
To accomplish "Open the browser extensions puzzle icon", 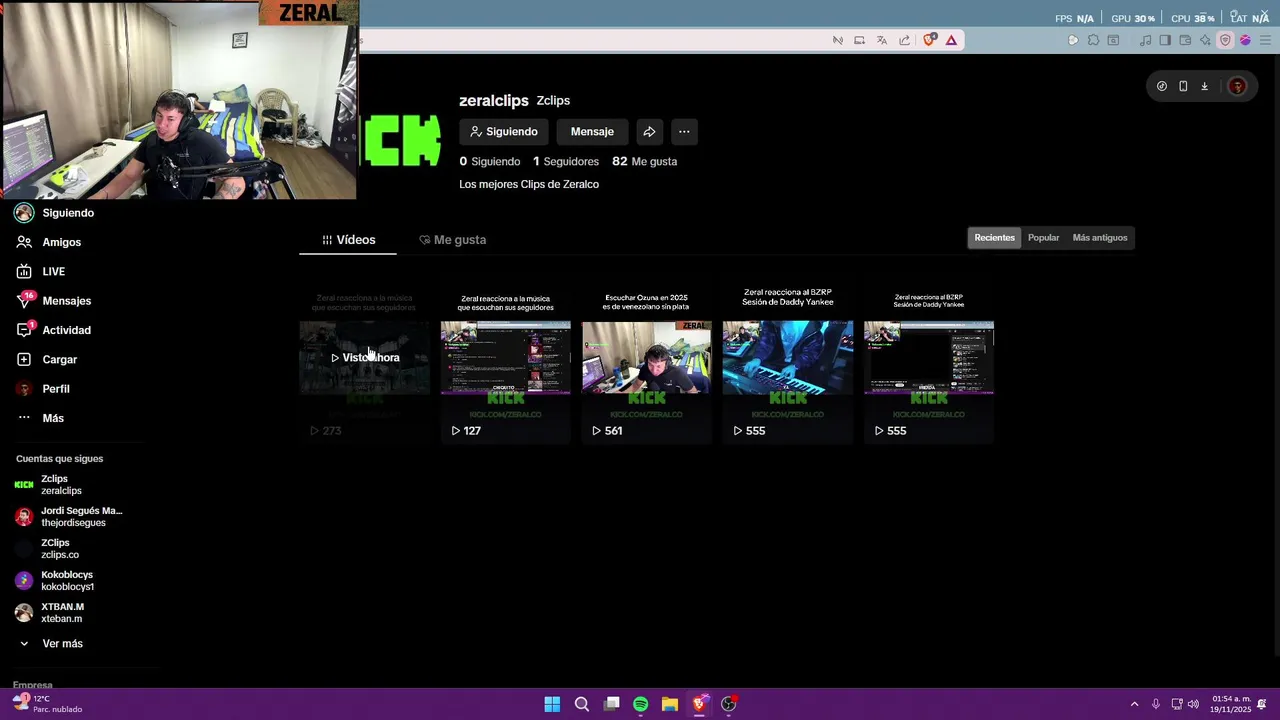I will 1093,40.
